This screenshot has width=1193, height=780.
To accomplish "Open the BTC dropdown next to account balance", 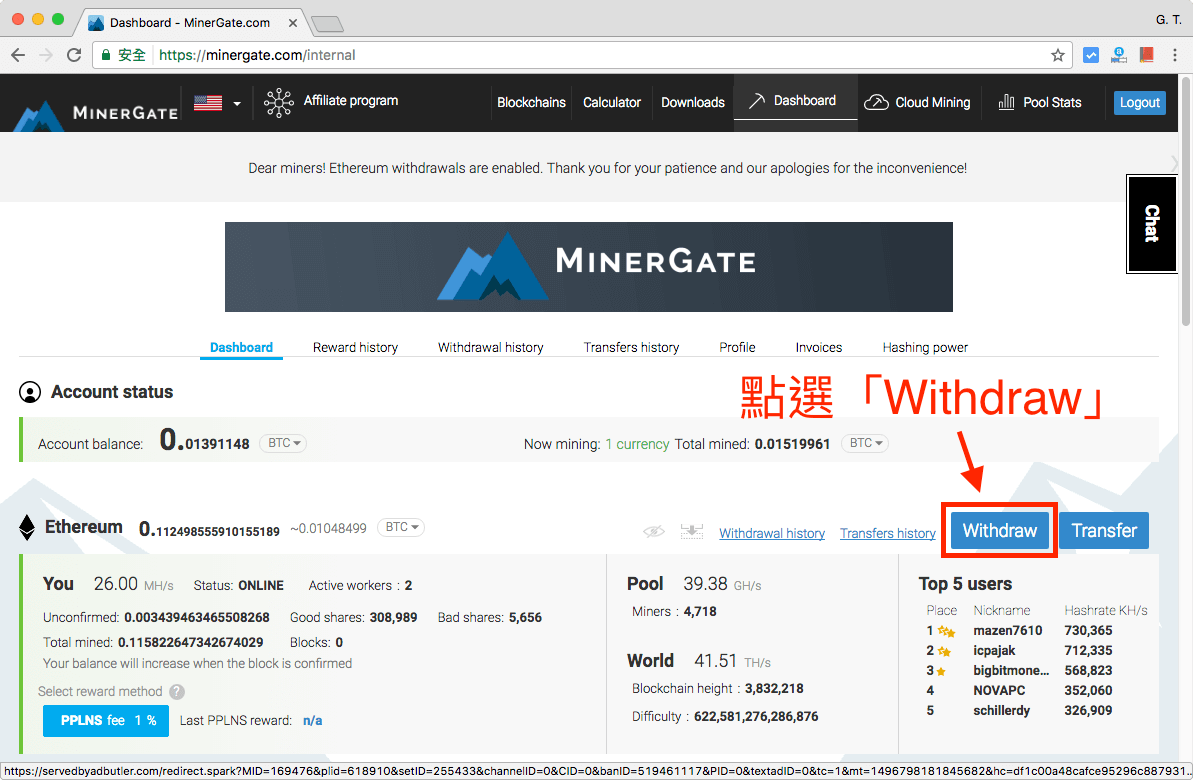I will click(x=283, y=443).
